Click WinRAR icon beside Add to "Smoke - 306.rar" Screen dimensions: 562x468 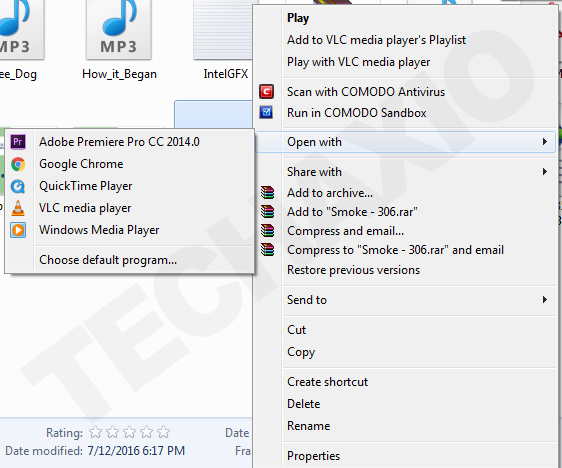coord(267,211)
